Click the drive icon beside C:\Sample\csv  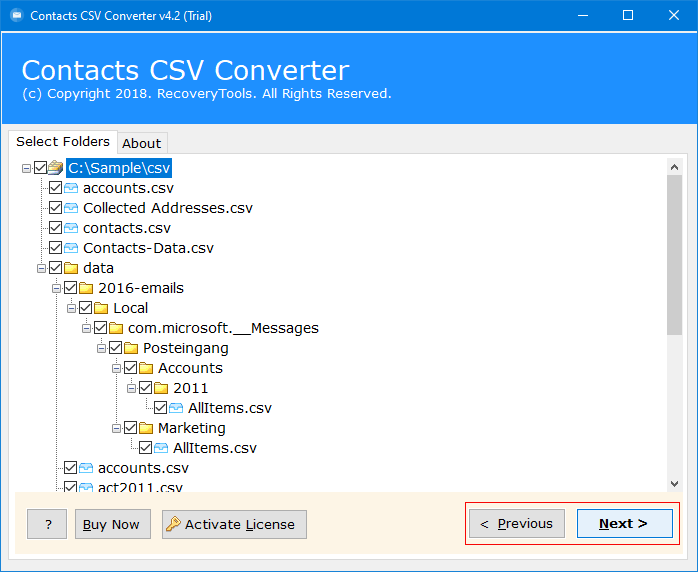pos(56,168)
